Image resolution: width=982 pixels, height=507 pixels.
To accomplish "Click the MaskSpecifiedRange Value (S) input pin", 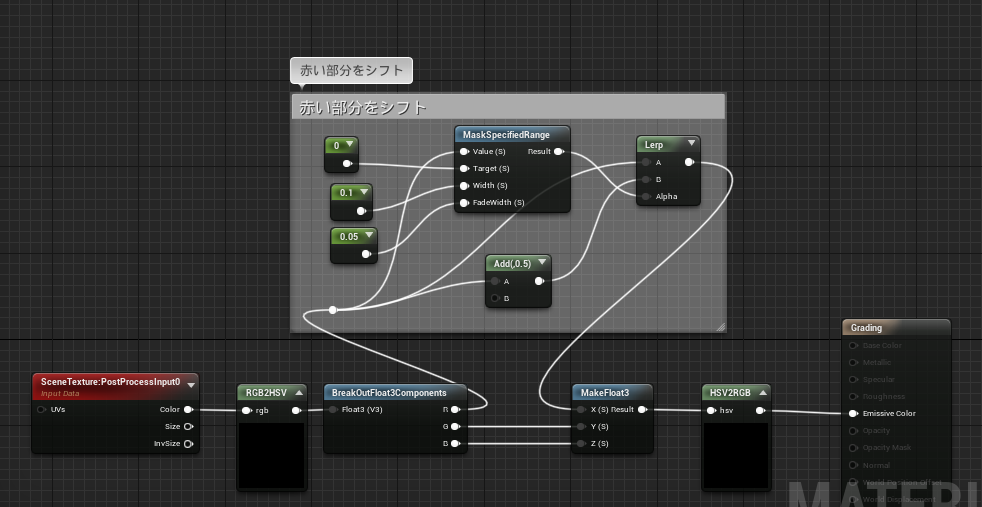I will click(464, 151).
